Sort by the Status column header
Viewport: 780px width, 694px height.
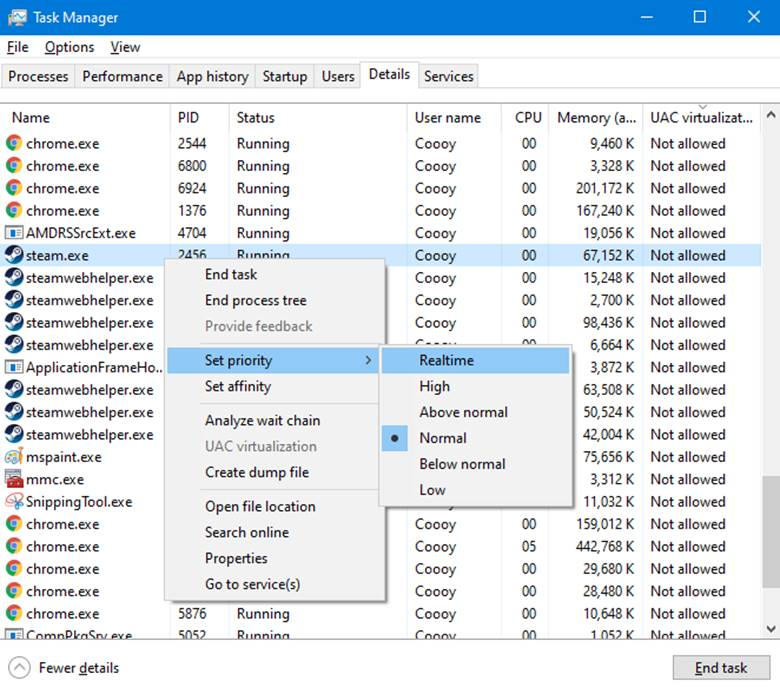tap(318, 118)
